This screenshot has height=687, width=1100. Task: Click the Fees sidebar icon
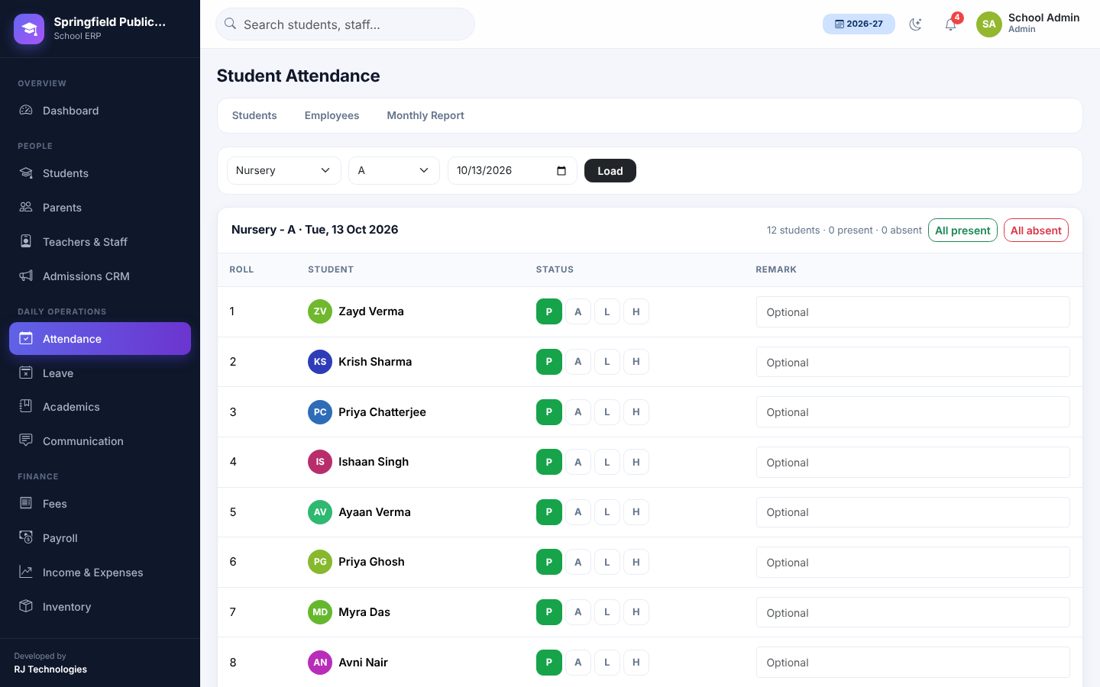[x=26, y=503]
